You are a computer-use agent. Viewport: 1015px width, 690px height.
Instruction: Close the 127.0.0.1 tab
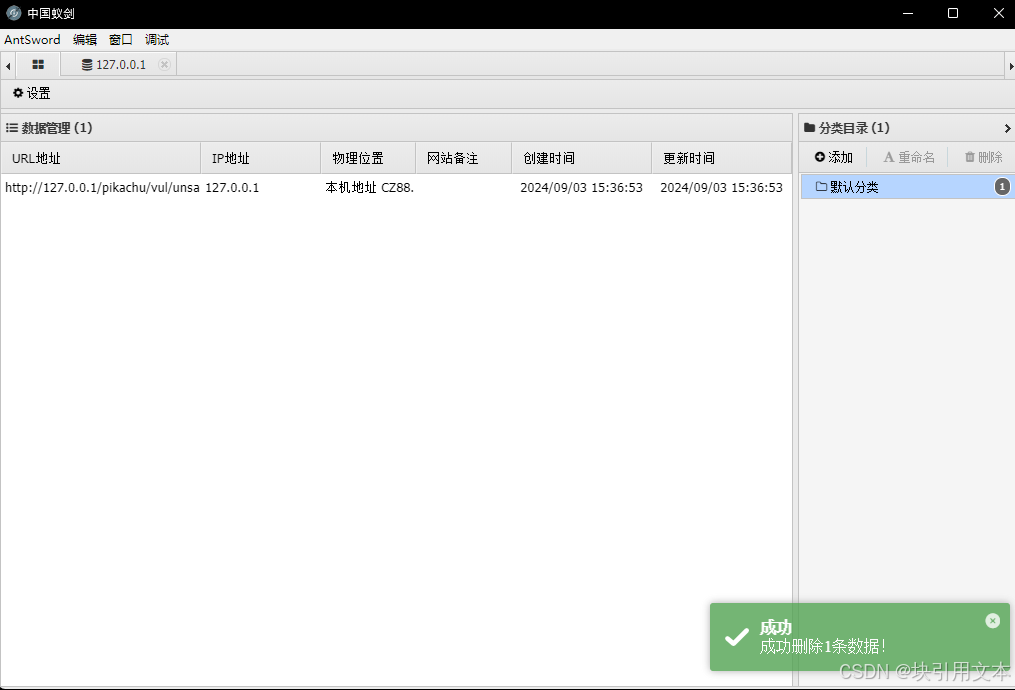pyautogui.click(x=164, y=64)
